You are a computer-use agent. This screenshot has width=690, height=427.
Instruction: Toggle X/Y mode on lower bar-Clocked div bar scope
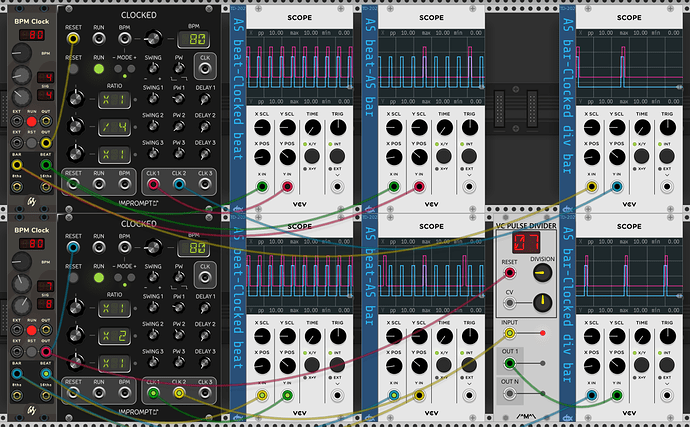(641, 364)
